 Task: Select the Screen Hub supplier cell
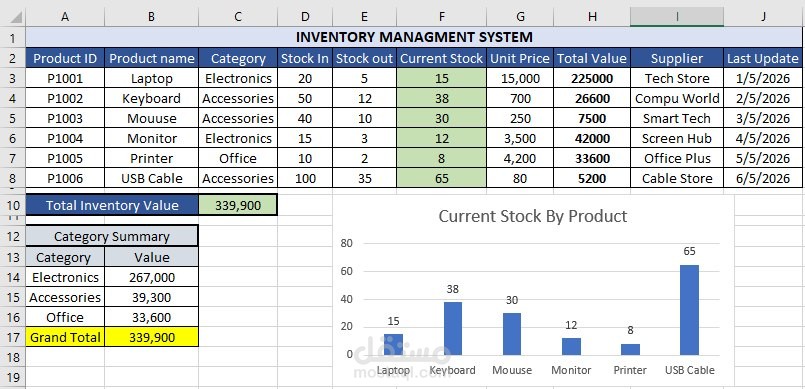[677, 139]
